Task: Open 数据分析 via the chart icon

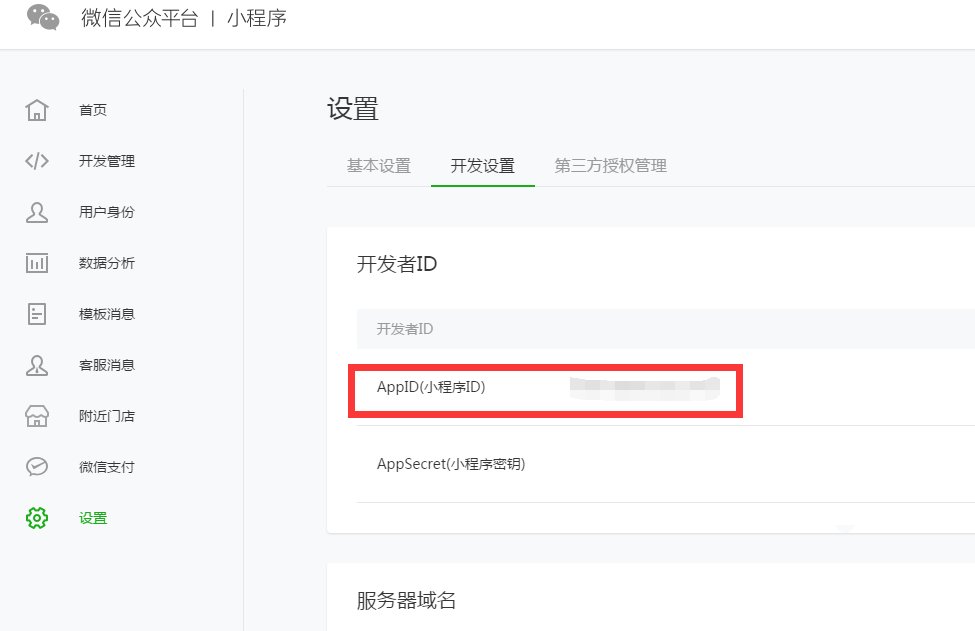Action: pos(36,263)
